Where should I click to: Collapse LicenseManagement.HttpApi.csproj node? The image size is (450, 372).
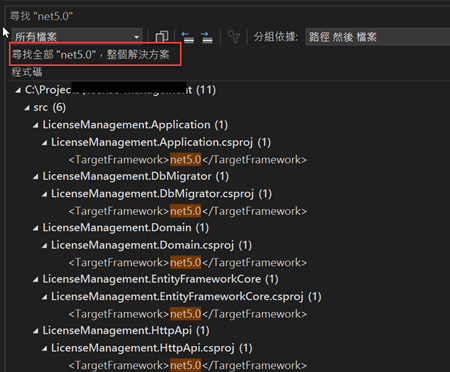coord(44,349)
